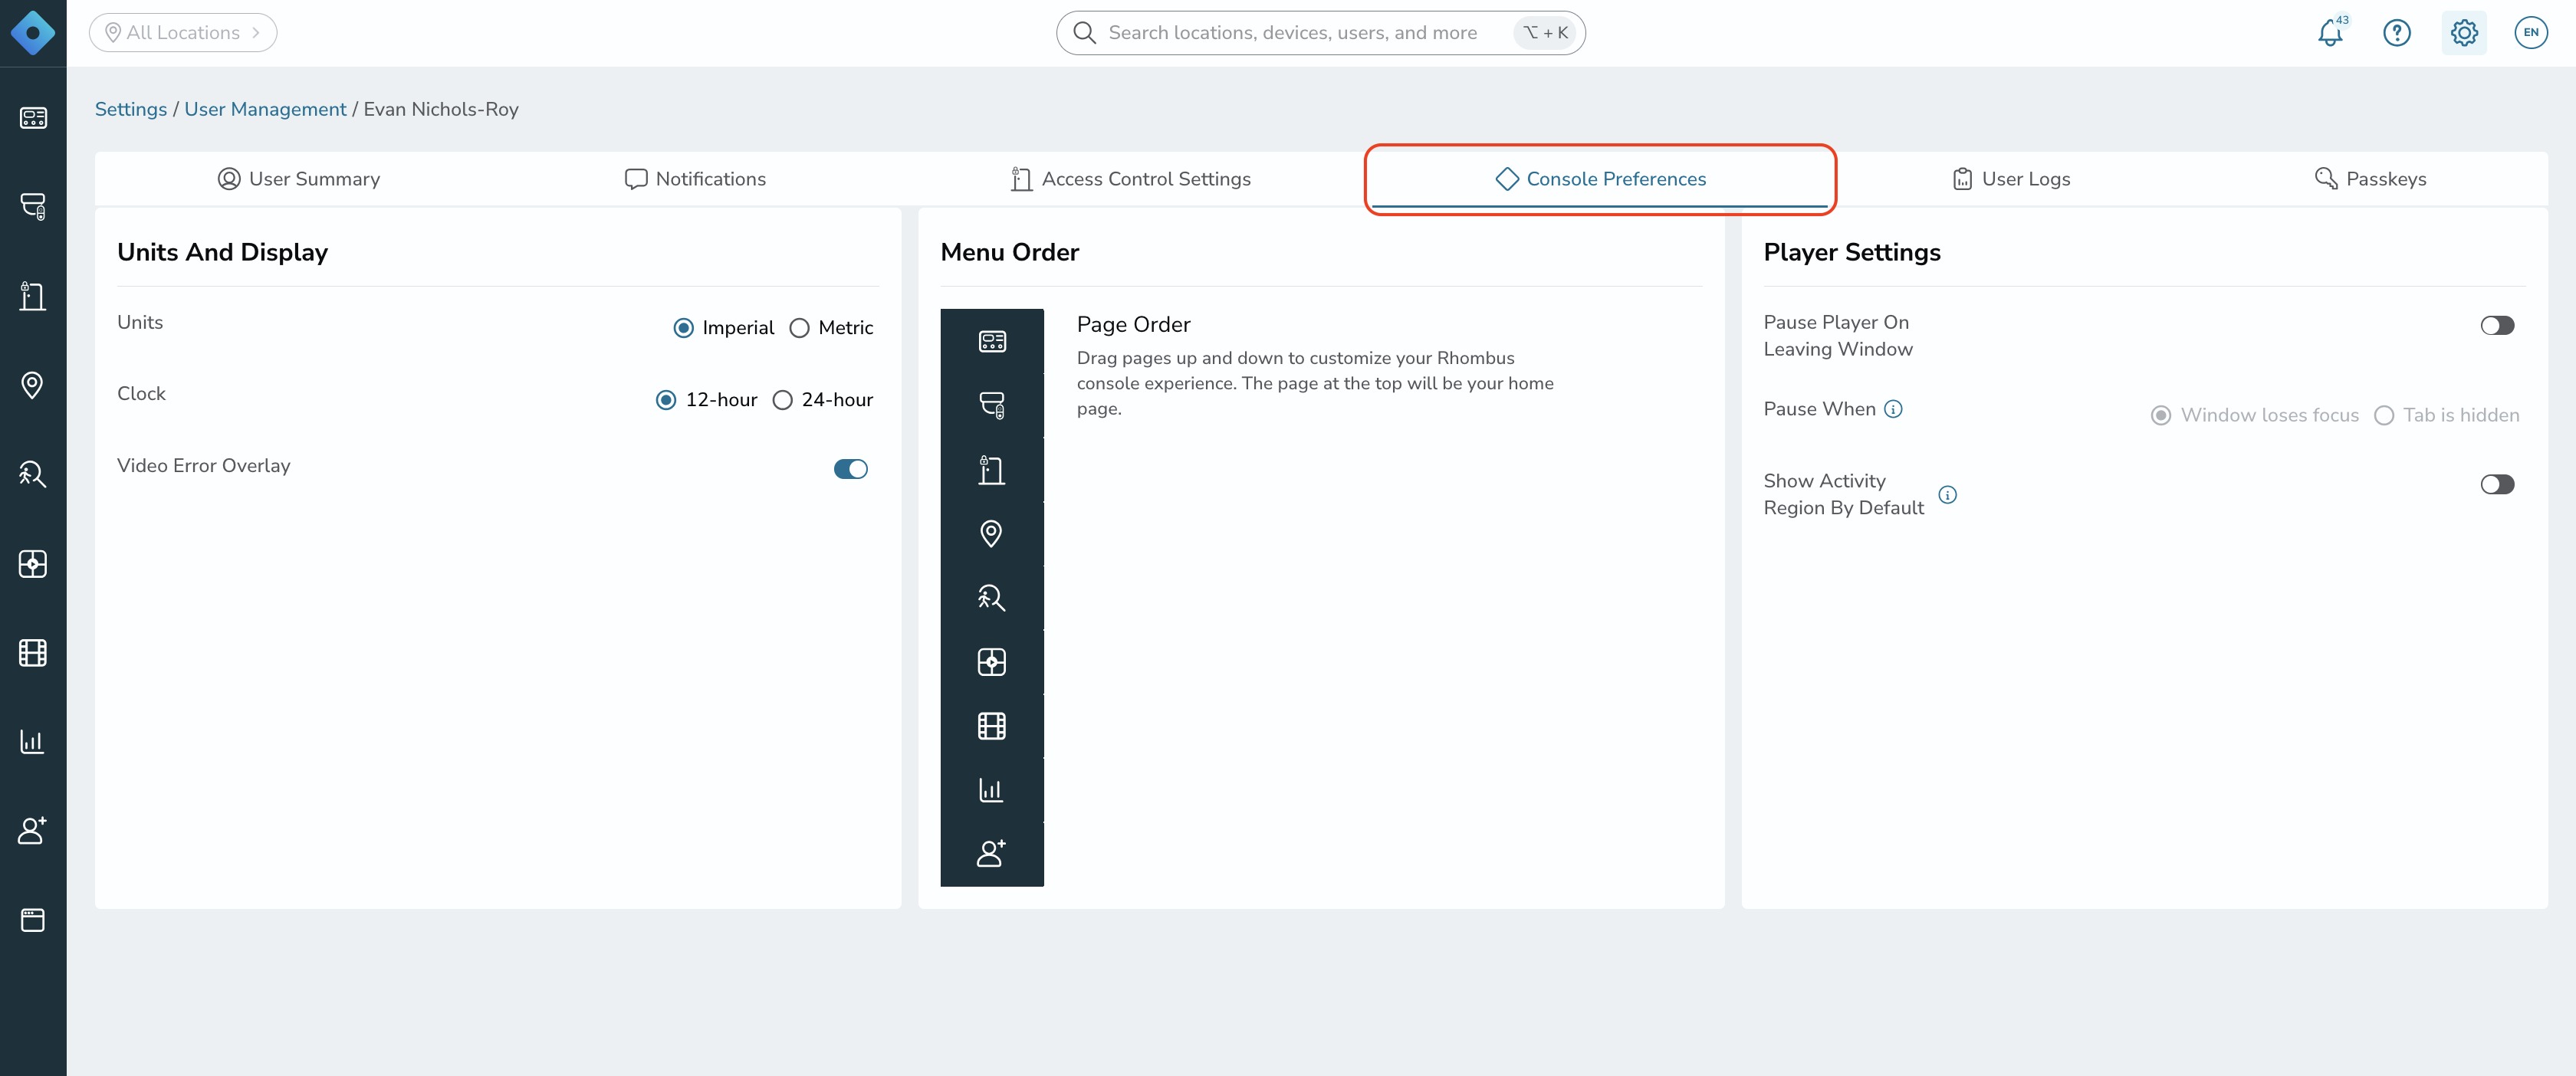Screen dimensions: 2576x1076
Task: Toggle Video Error Overlay switch
Action: pos(851,469)
